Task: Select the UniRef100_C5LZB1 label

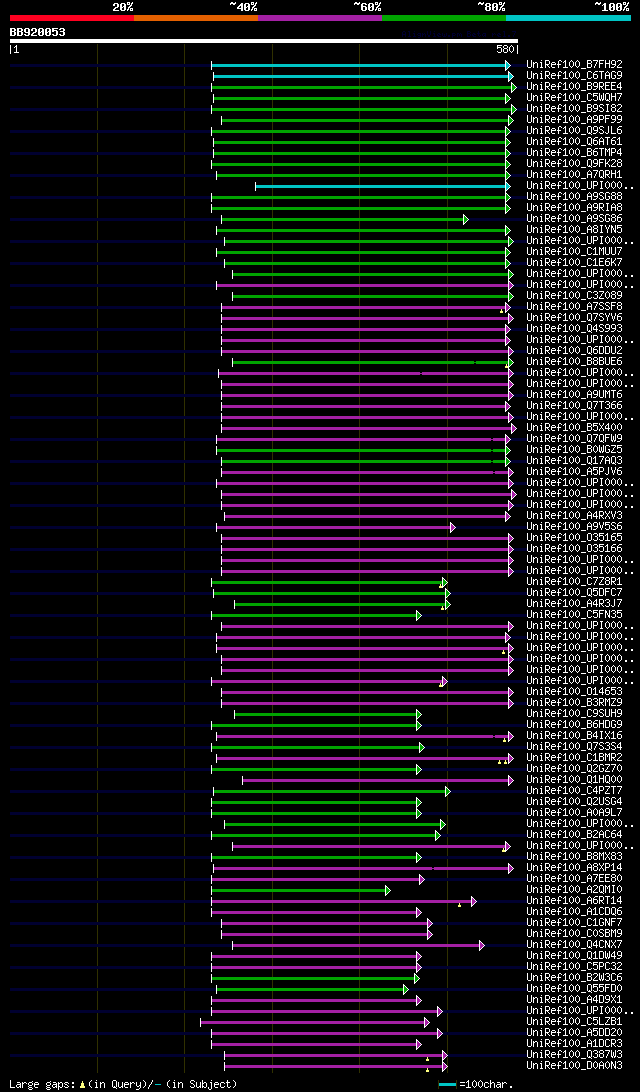Action: (575, 1022)
